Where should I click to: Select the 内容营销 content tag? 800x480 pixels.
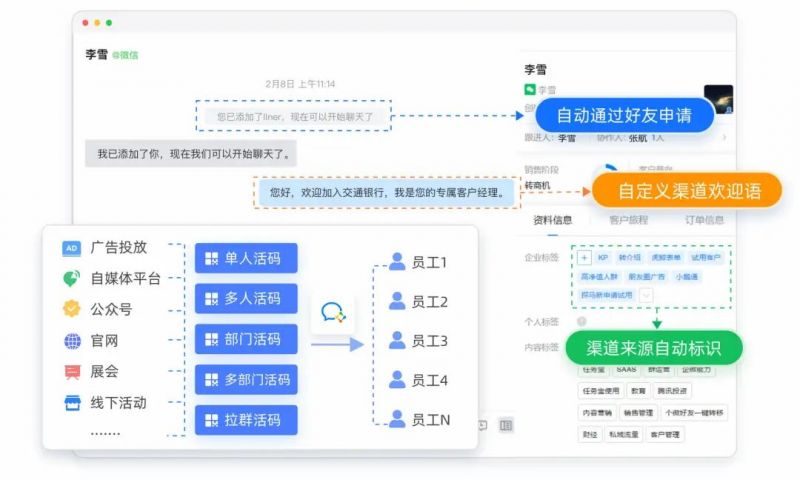coord(597,413)
